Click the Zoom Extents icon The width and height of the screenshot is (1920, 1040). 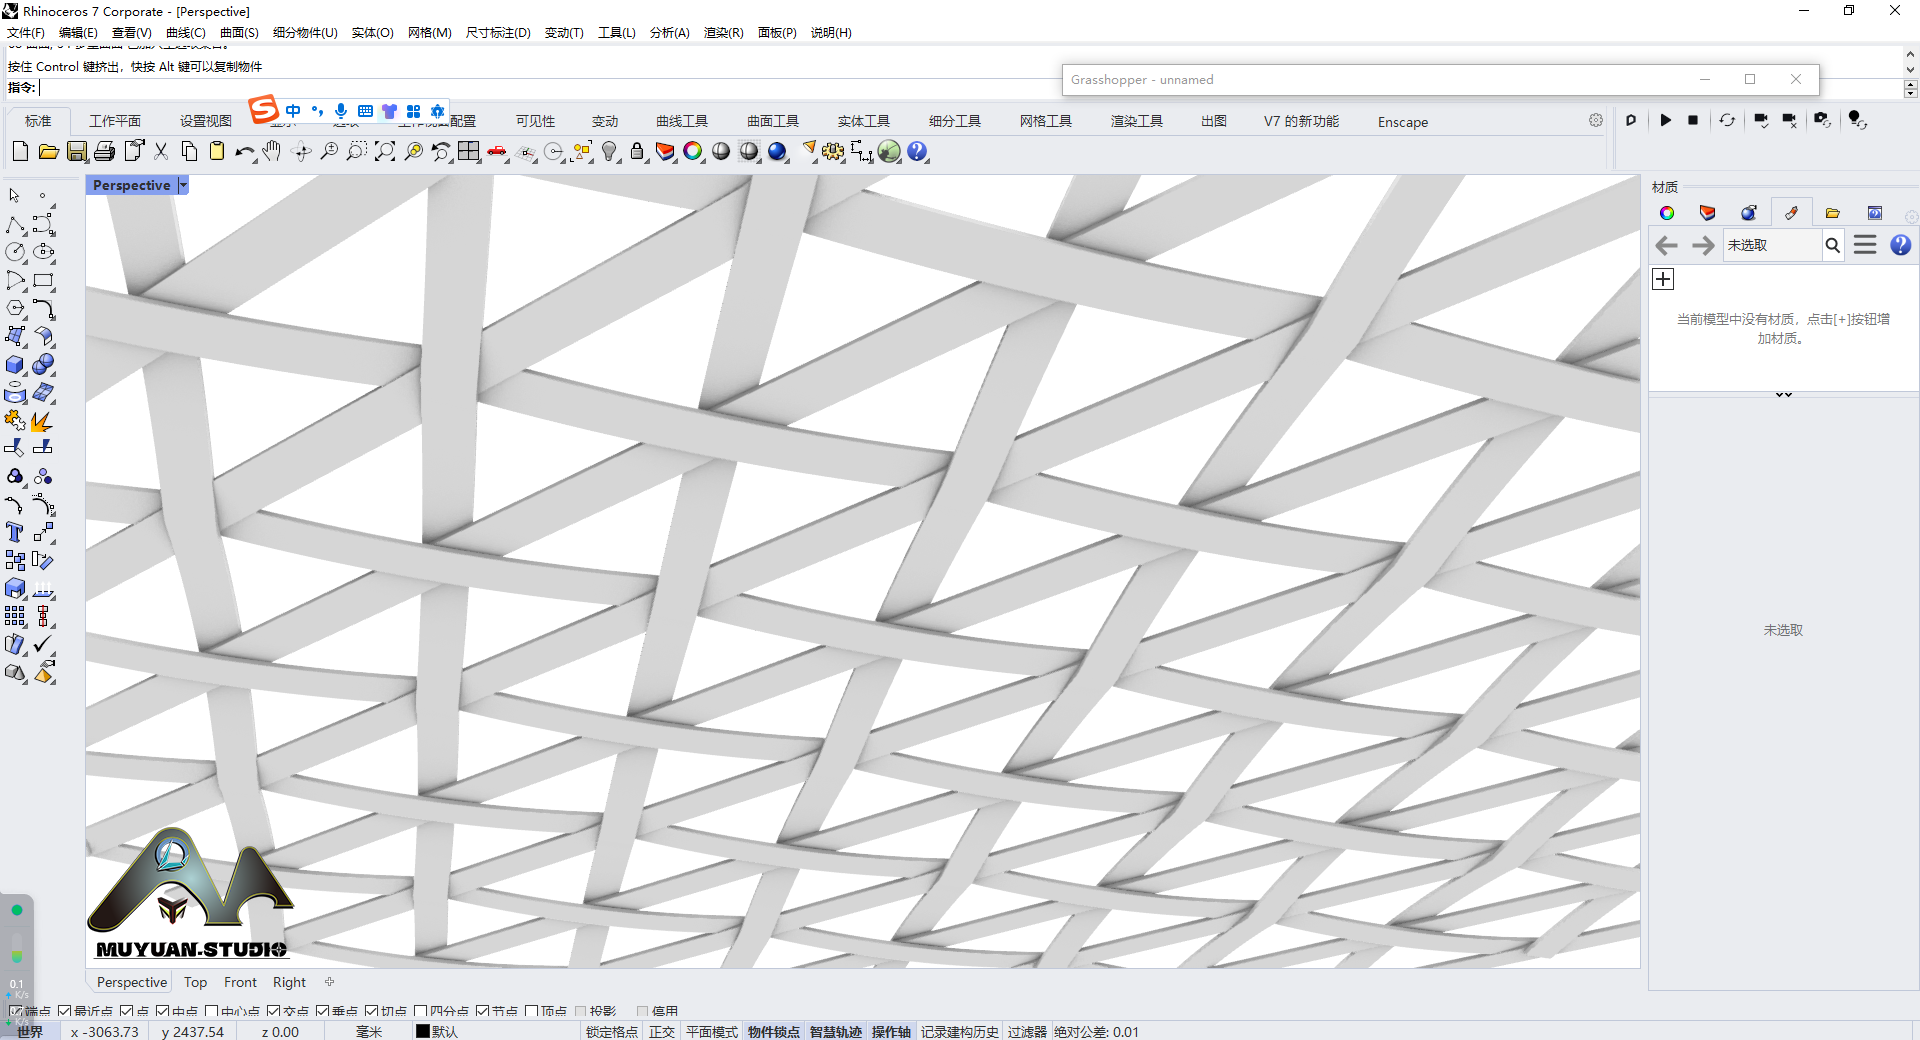(x=385, y=151)
